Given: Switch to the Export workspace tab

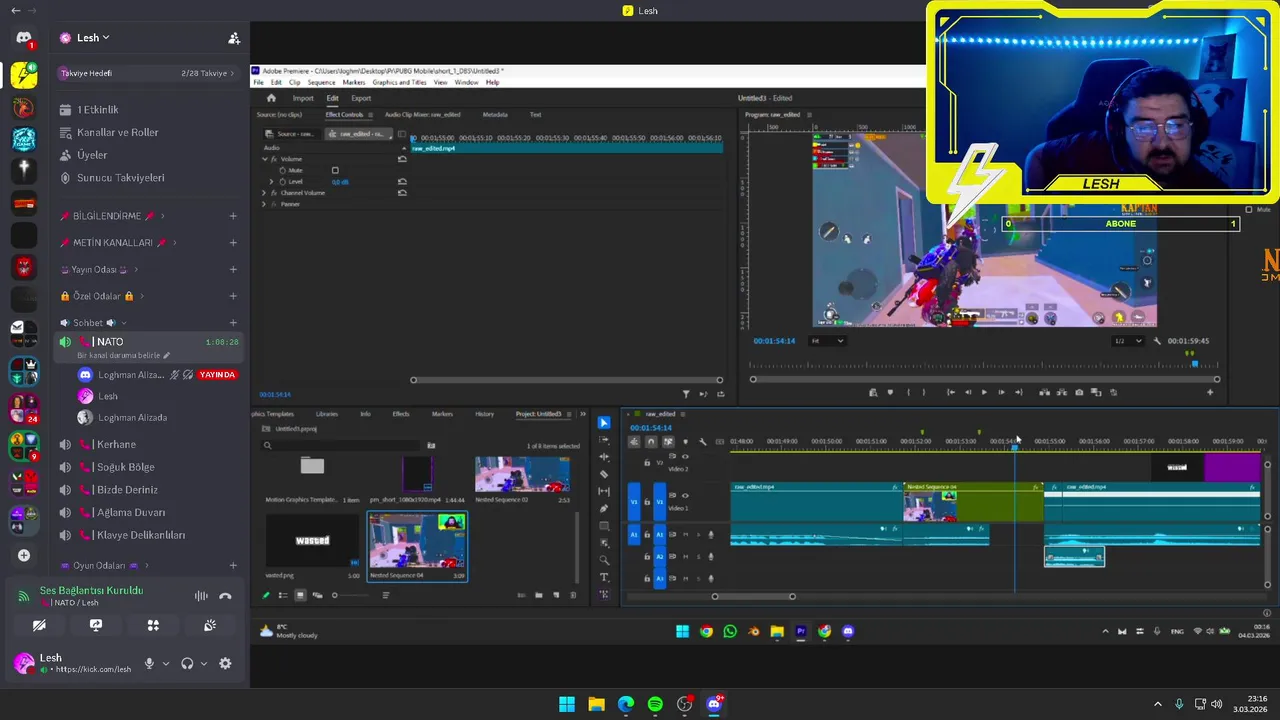Looking at the screenshot, I should (361, 98).
